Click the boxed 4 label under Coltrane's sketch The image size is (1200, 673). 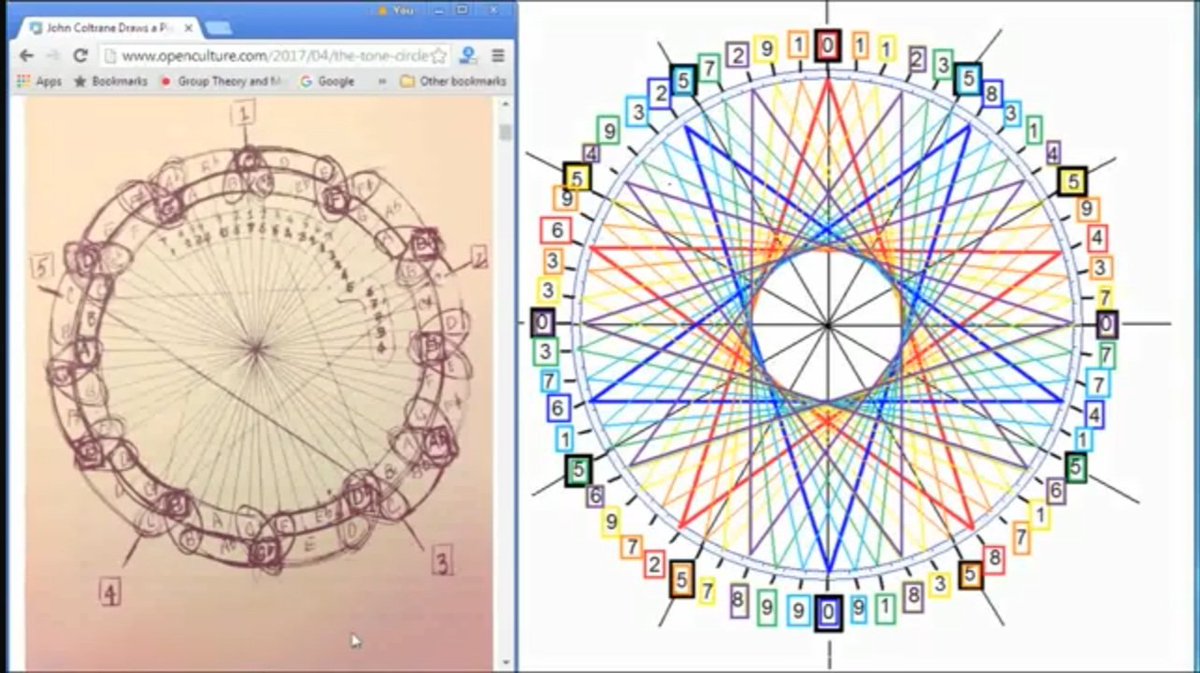pos(110,592)
